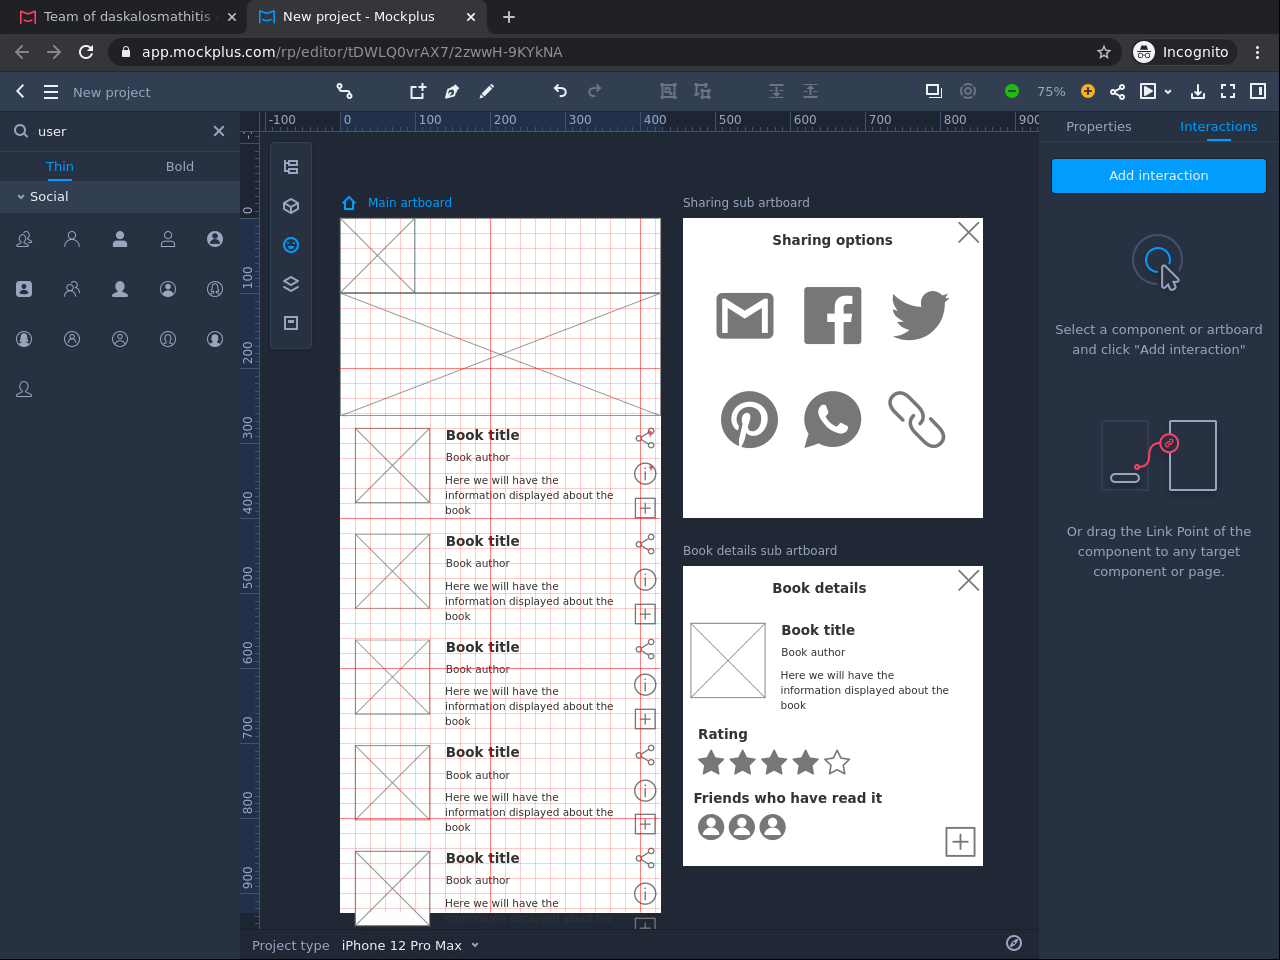Open the preview options dropdown arrow
Viewport: 1280px width, 960px height.
(x=1168, y=92)
